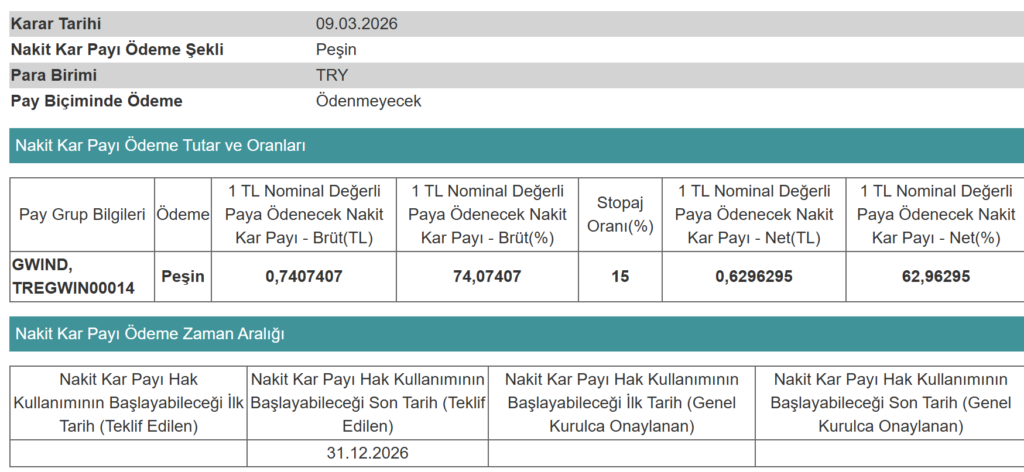Click the Nakit Kar Payı Ödeme Tutar ve Oranları header
The height and width of the screenshot is (472, 1024).
point(160,145)
